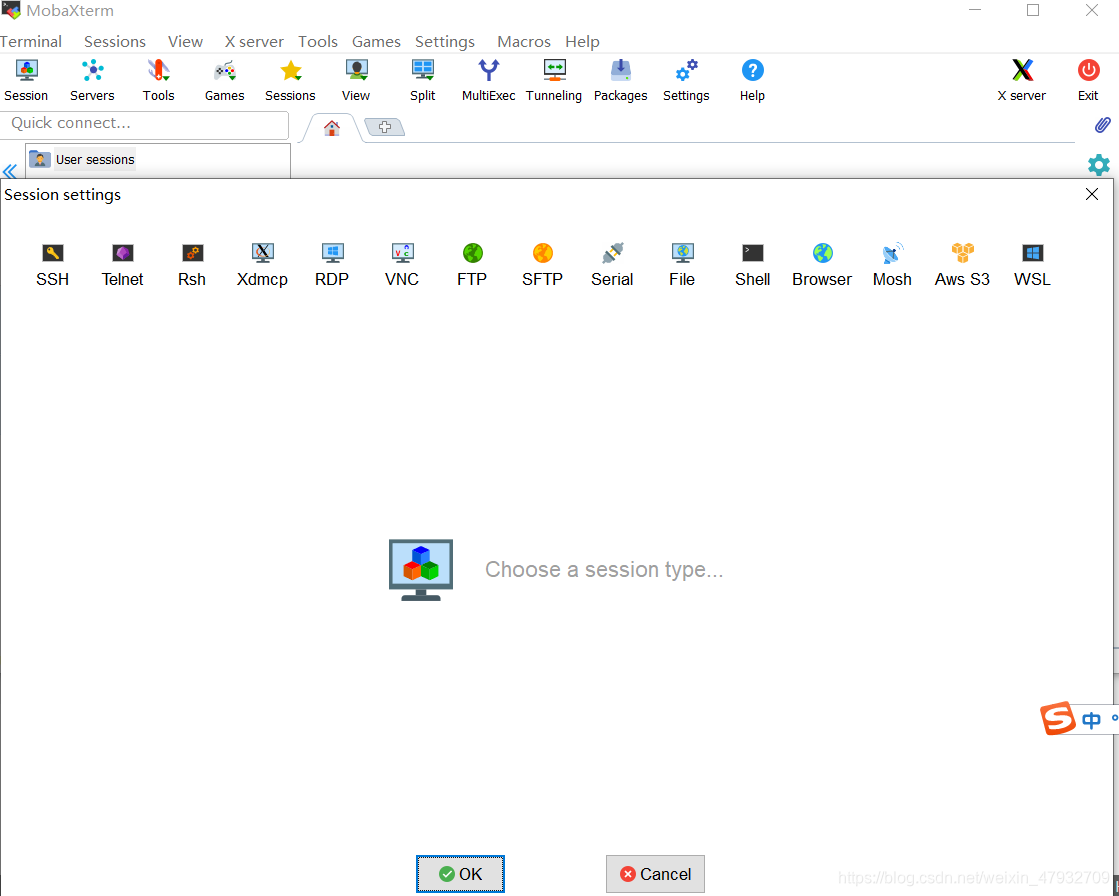Screen dimensions: 1119x896
Task: Click the View toolbar icon
Action: (356, 81)
